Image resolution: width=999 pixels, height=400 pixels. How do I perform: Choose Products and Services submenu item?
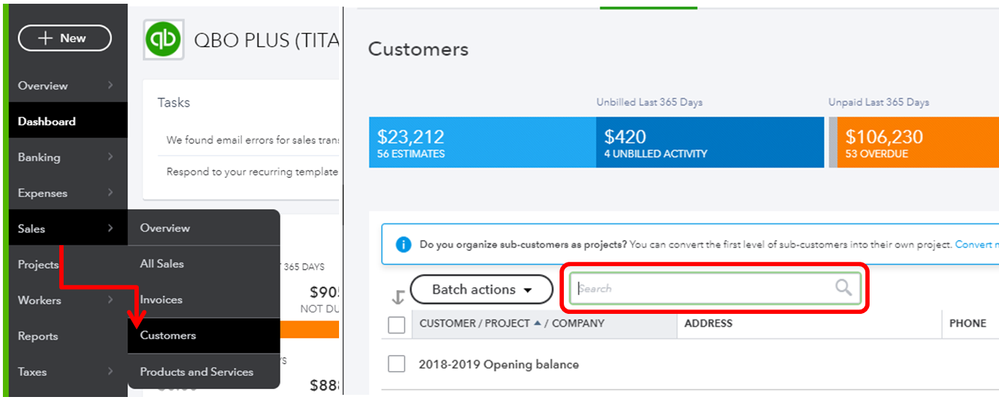tap(197, 372)
